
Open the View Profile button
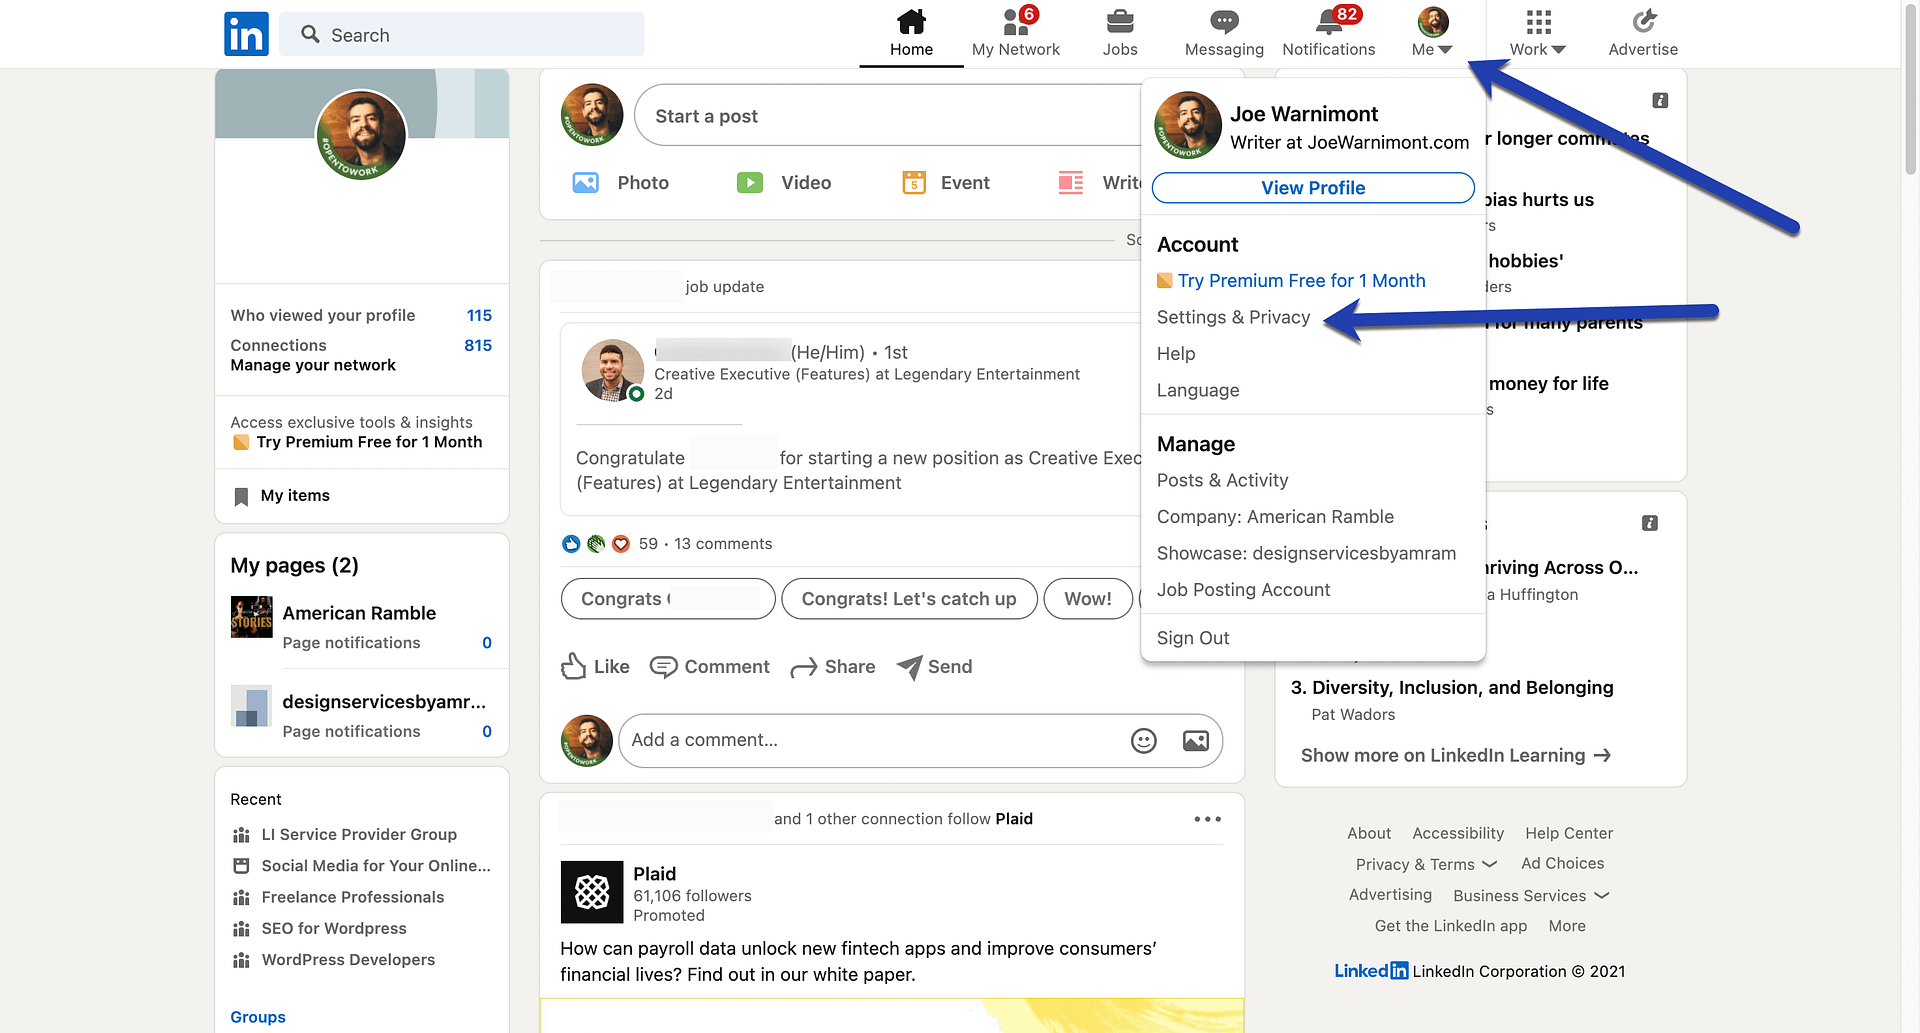(1312, 188)
